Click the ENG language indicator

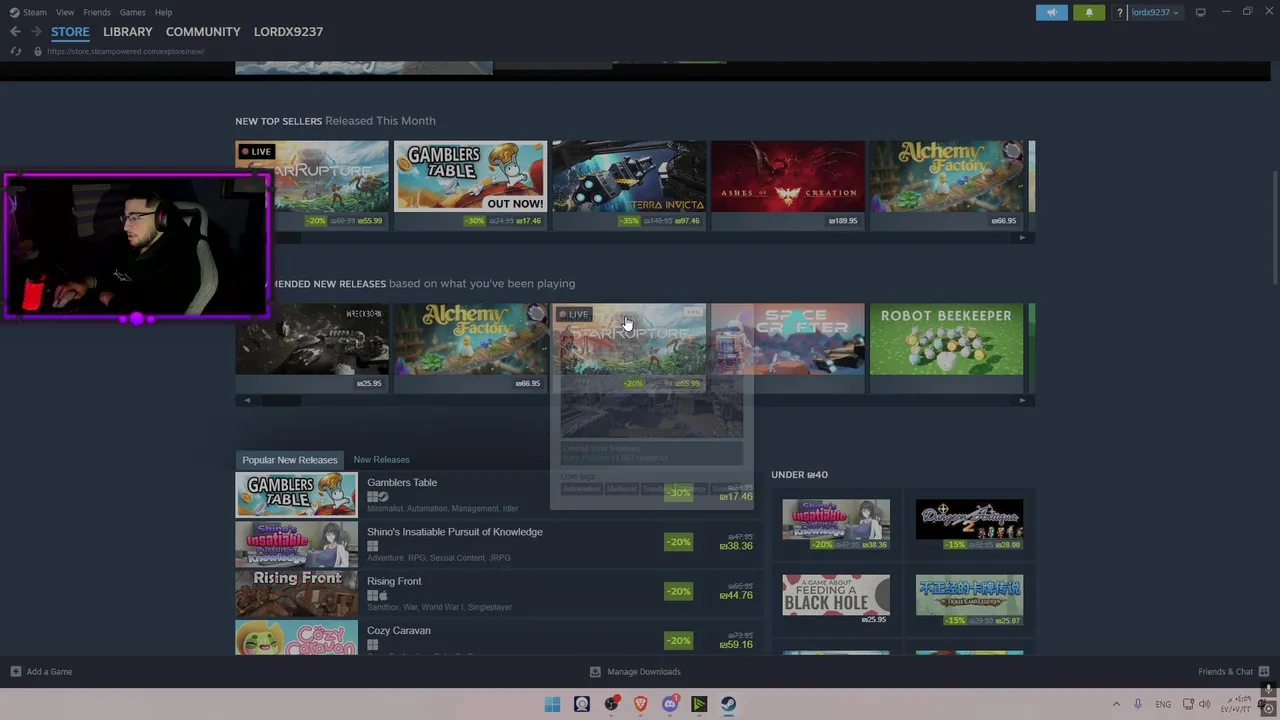click(1163, 705)
